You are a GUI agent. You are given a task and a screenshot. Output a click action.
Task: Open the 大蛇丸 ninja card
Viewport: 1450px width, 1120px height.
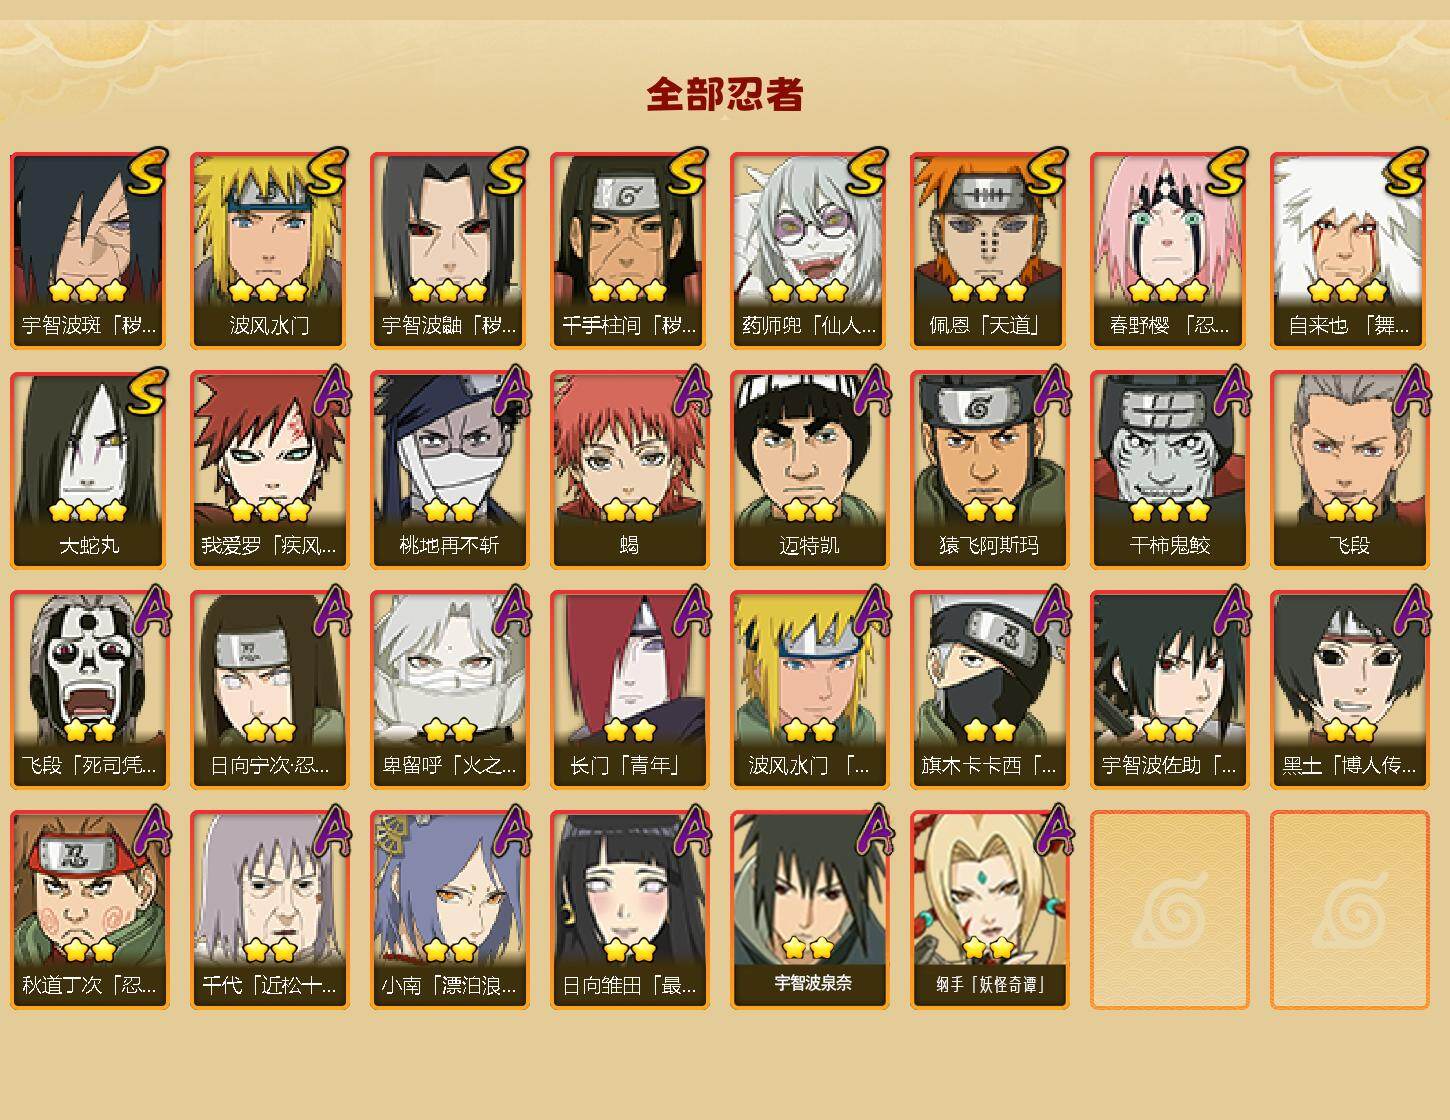point(90,470)
